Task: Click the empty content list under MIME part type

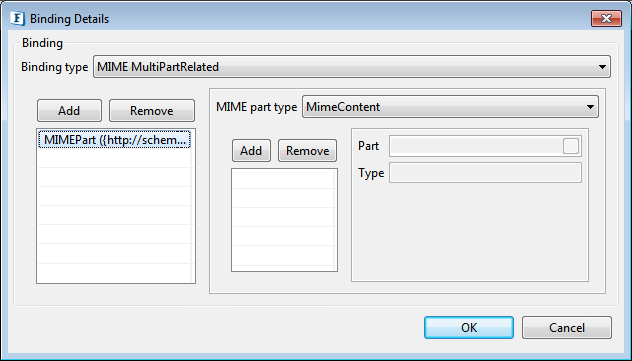Action: pyautogui.click(x=284, y=220)
